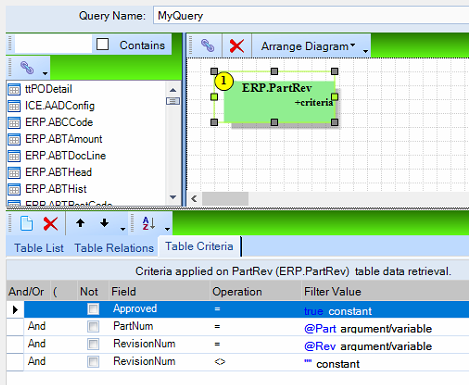The width and height of the screenshot is (469, 385).
Task: Move criteria row up with up arrow
Action: [x=80, y=223]
